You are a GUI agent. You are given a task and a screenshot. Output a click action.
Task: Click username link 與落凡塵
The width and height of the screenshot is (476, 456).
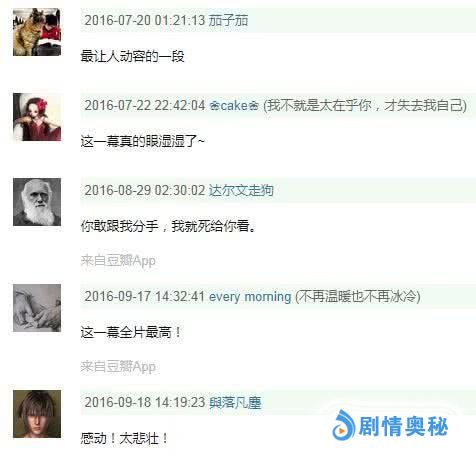[x=235, y=403]
